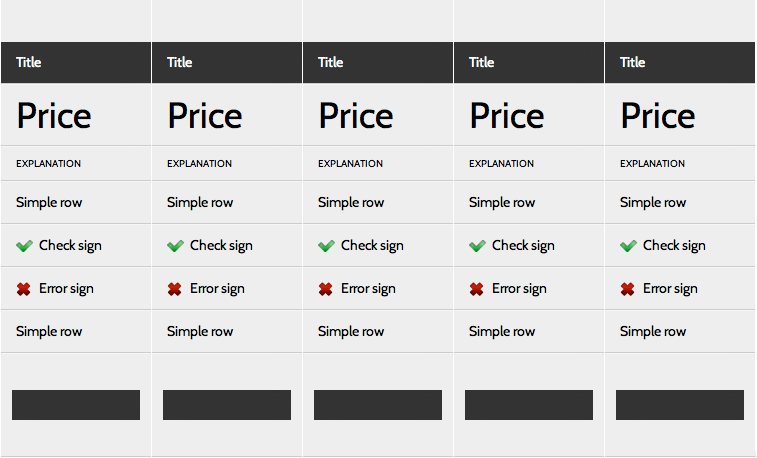Select the Title header of the first column
757x458 pixels.
coord(29,62)
